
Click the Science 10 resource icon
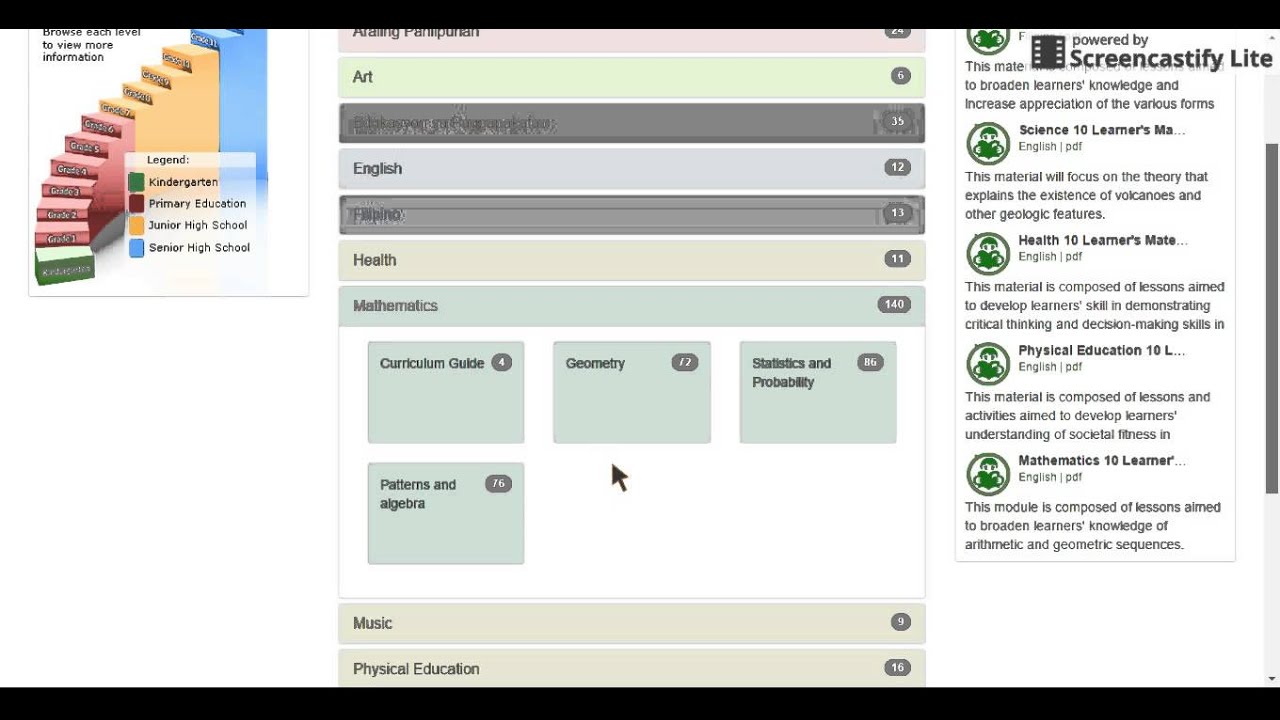(x=988, y=144)
